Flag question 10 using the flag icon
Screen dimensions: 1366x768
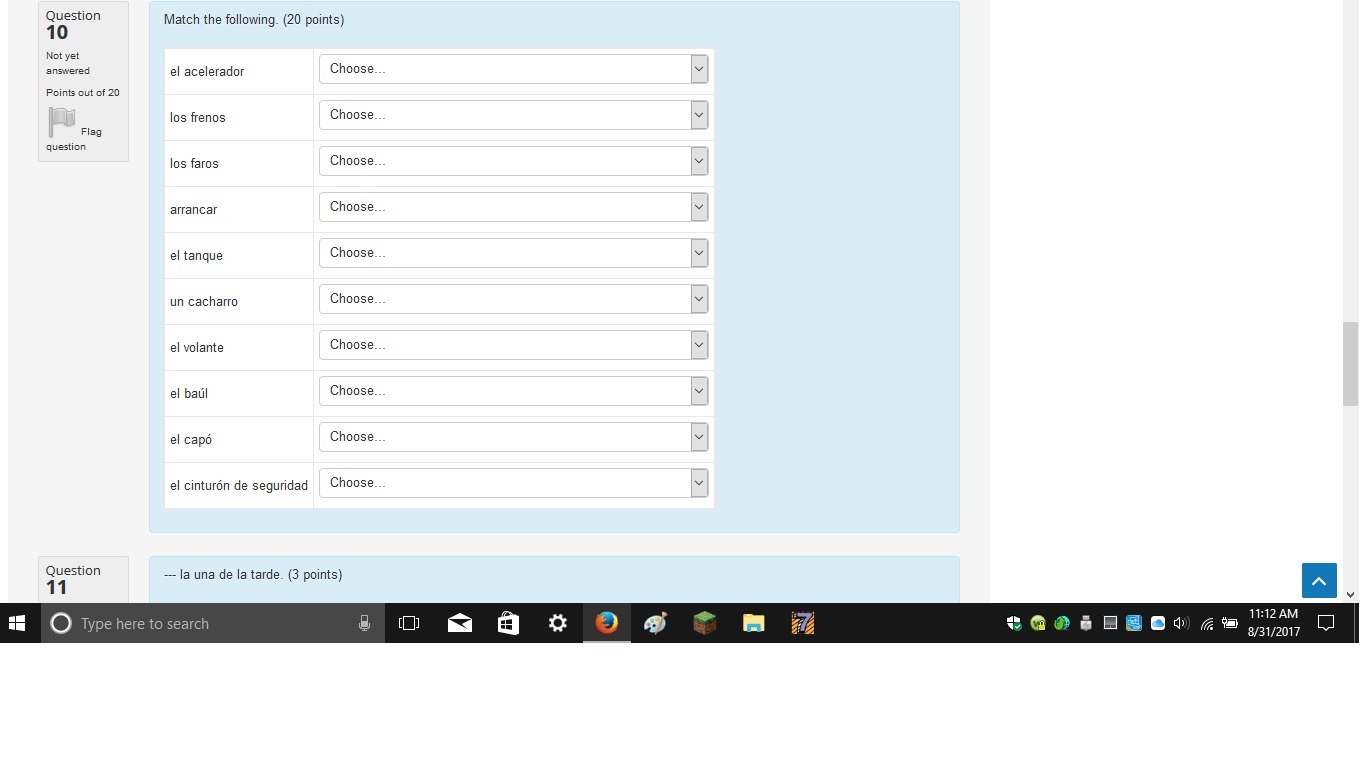pos(62,122)
